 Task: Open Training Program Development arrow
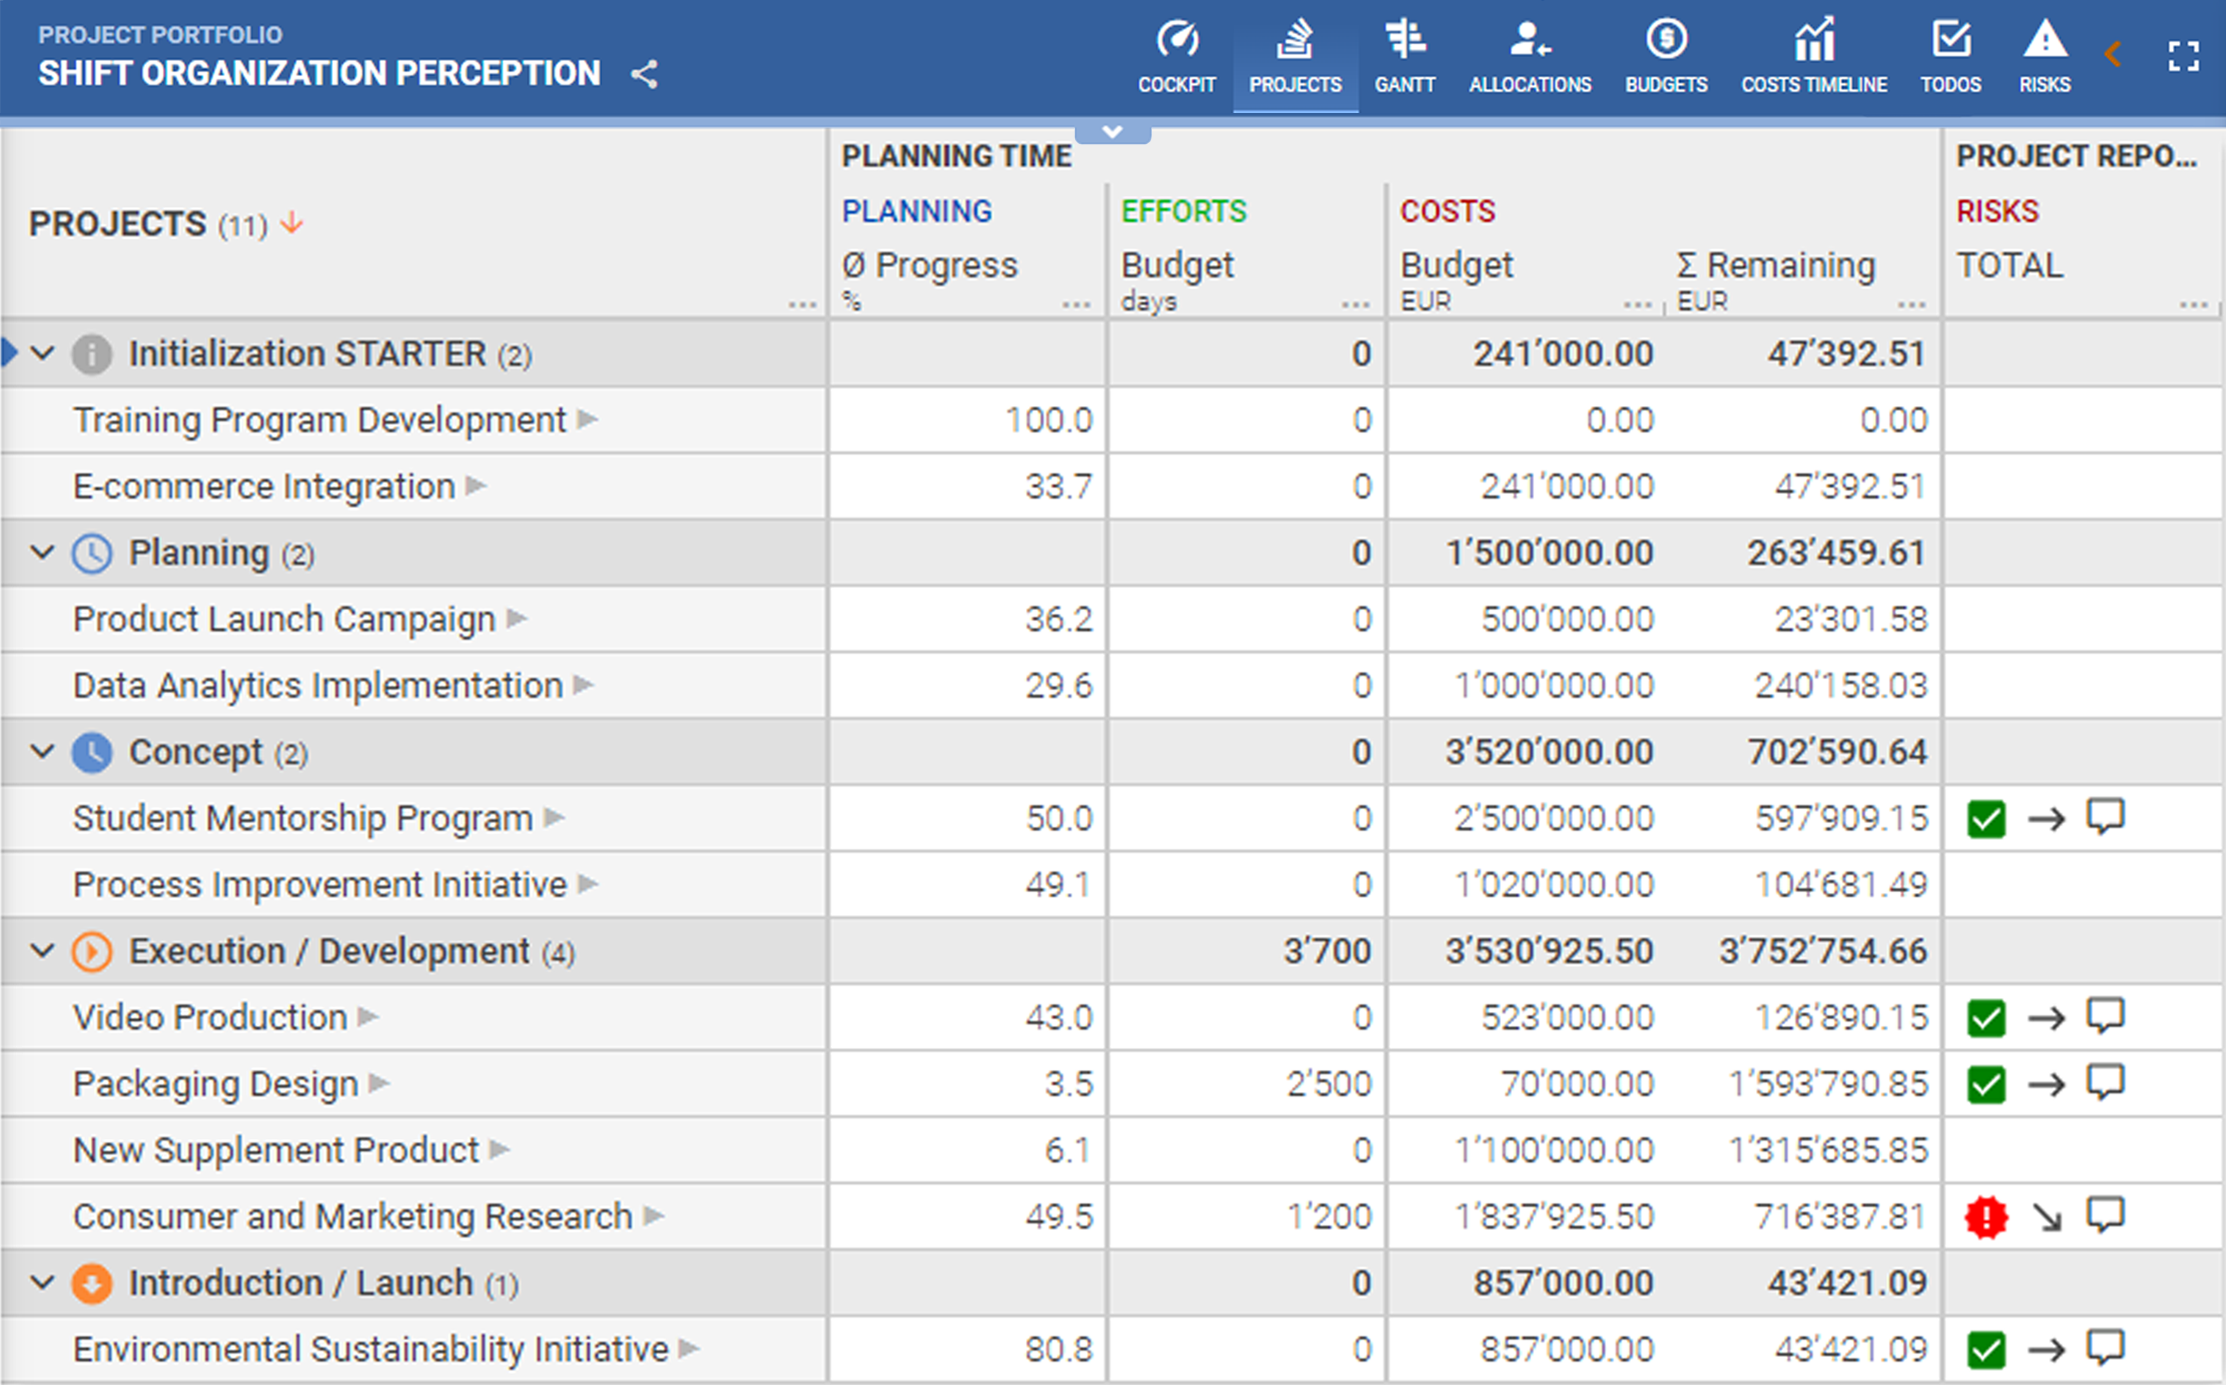tap(588, 420)
